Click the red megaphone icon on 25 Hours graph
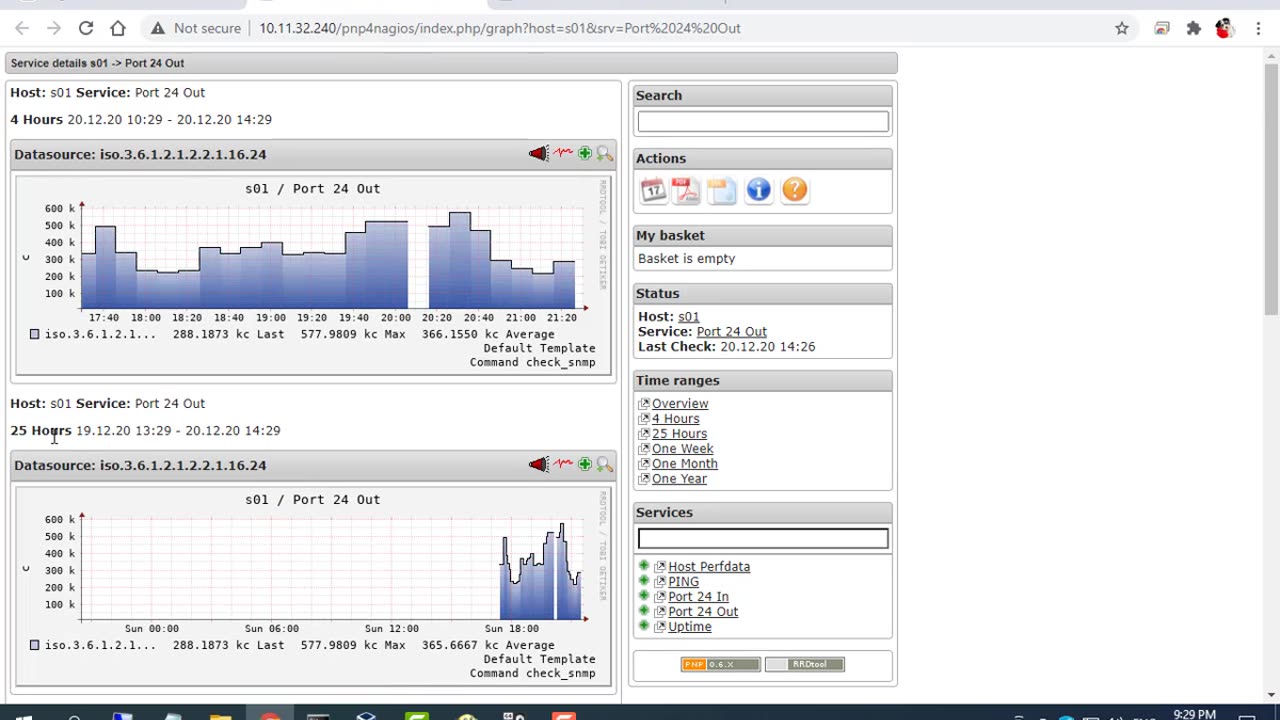The image size is (1280, 720). point(539,465)
